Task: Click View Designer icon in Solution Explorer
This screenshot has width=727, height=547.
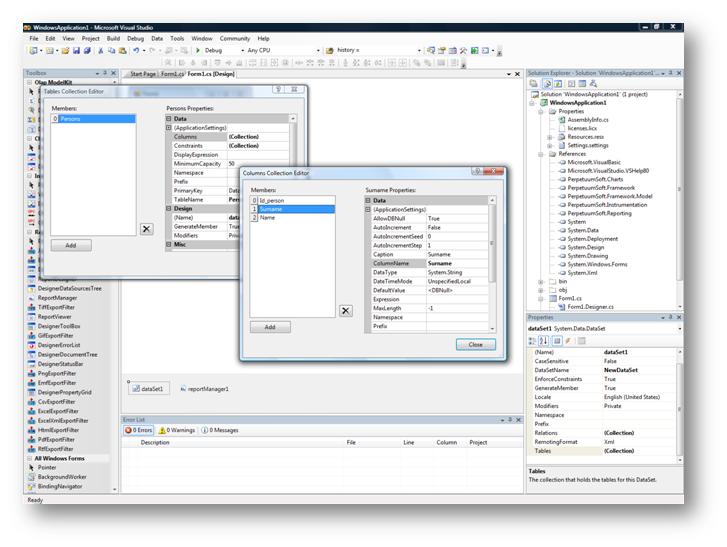Action: click(x=582, y=83)
